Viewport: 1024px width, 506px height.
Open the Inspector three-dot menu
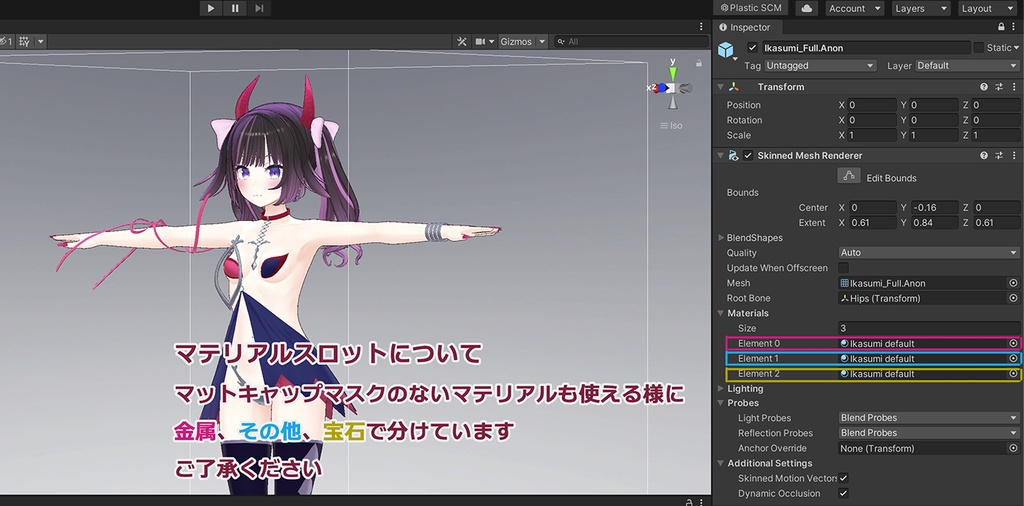coord(1014,27)
